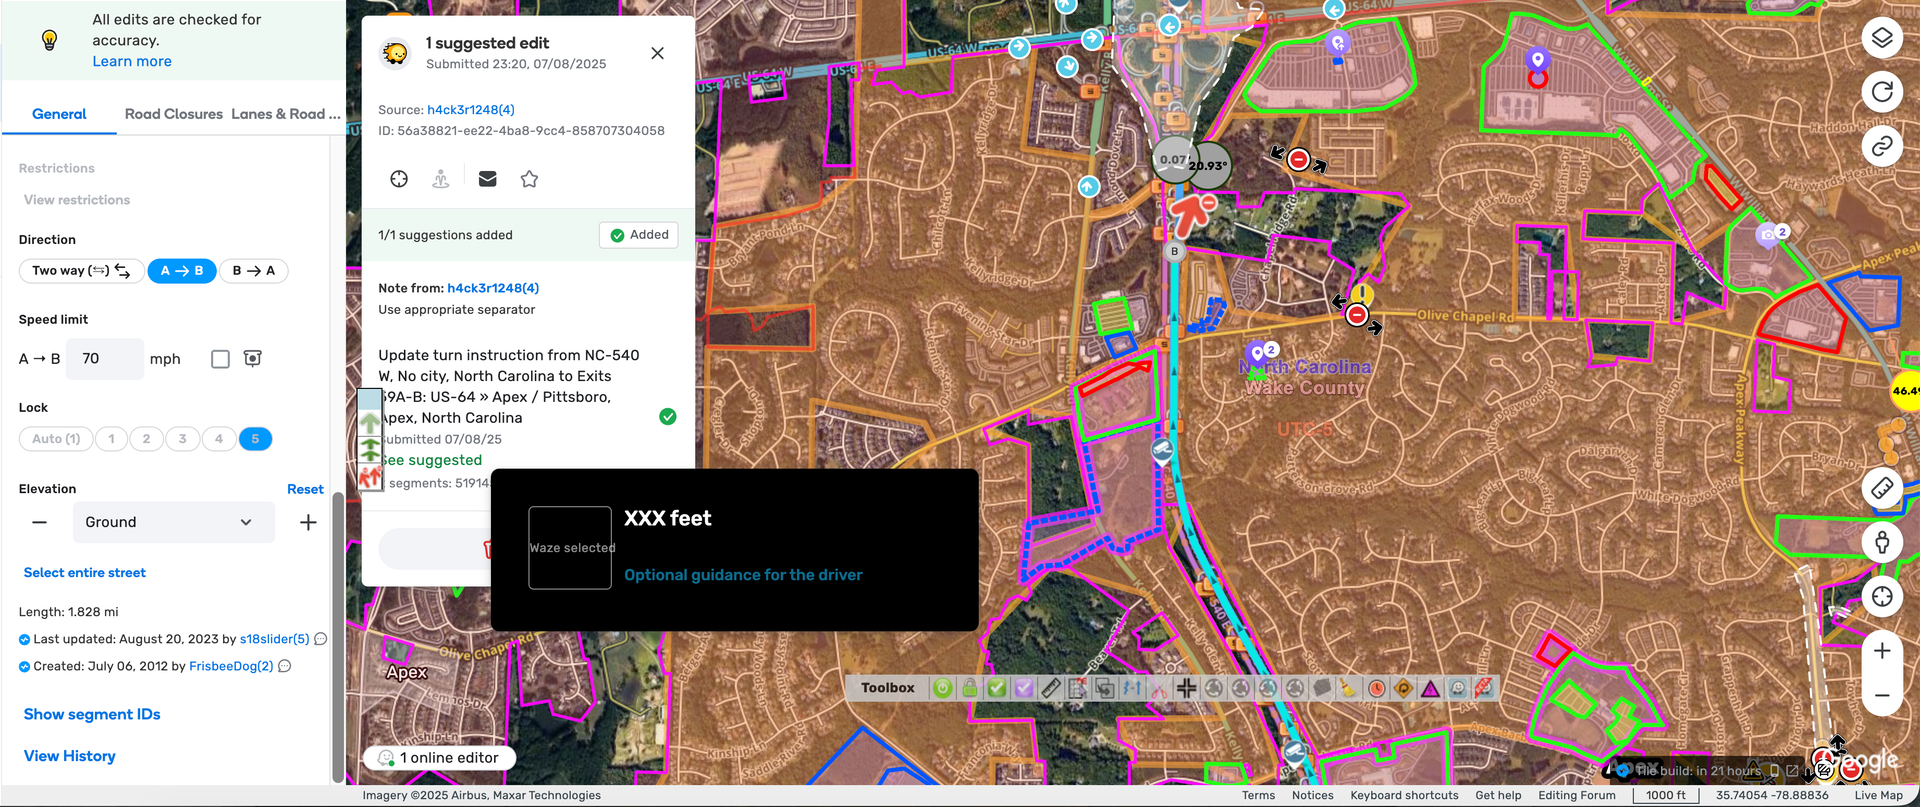Open the Elevation Ground dropdown
This screenshot has height=807, width=1920.
173,522
